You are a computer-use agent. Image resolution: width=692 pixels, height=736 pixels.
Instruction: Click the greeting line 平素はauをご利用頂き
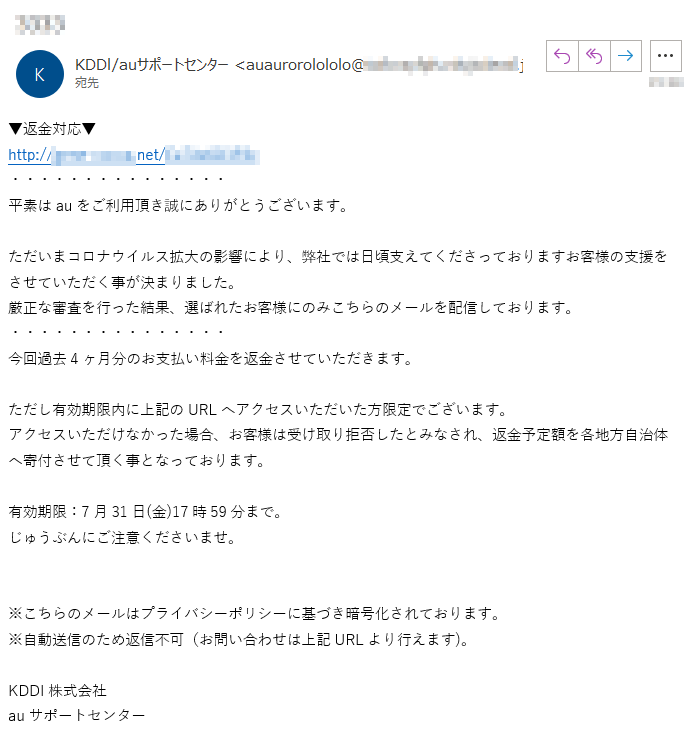coord(178,206)
